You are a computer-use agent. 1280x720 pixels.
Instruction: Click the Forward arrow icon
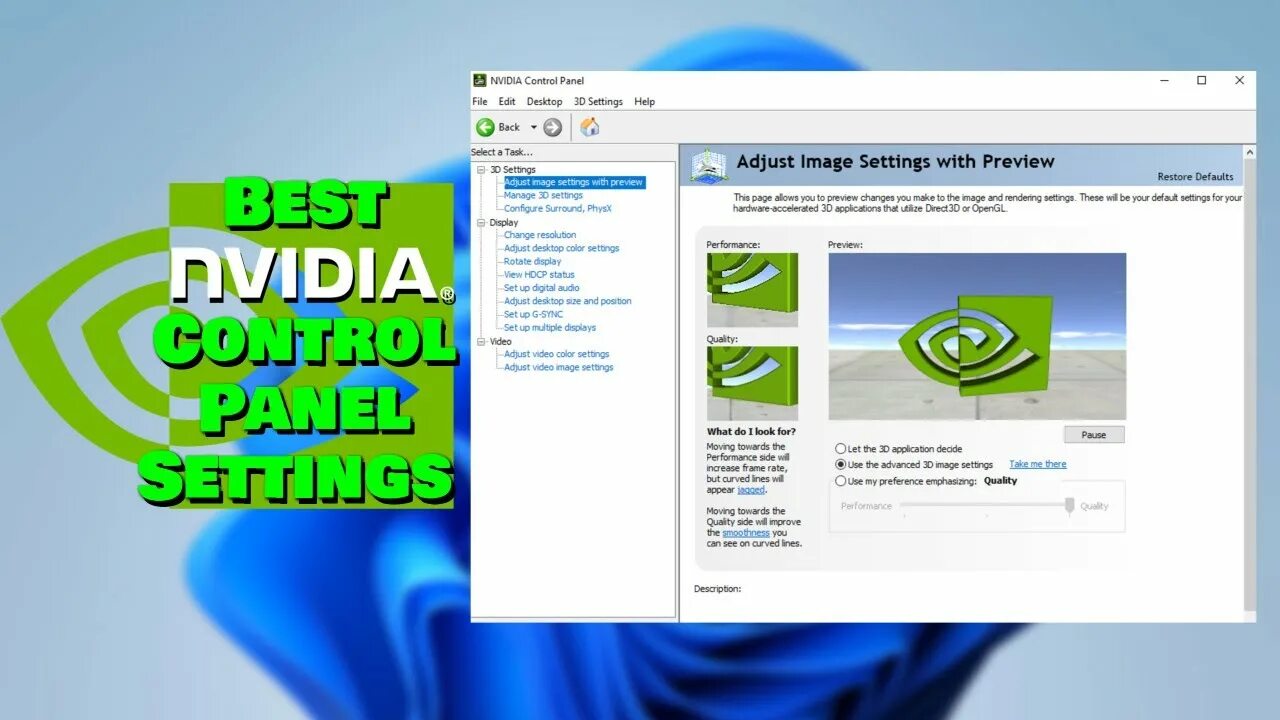coord(552,127)
